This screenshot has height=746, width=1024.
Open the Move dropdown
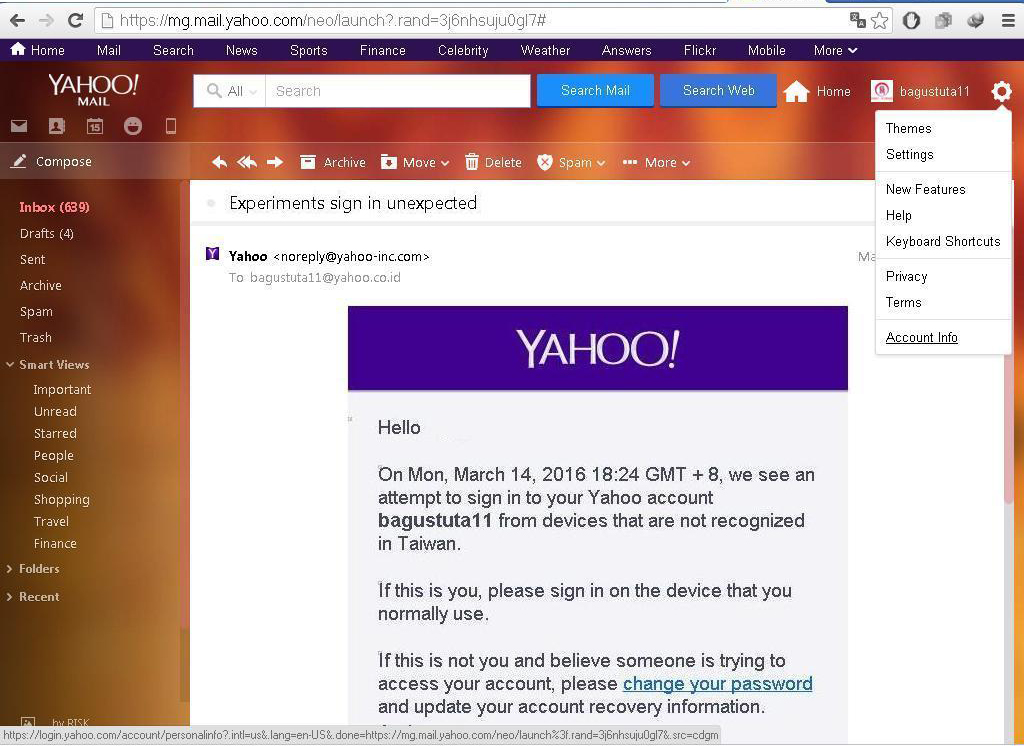coord(415,162)
